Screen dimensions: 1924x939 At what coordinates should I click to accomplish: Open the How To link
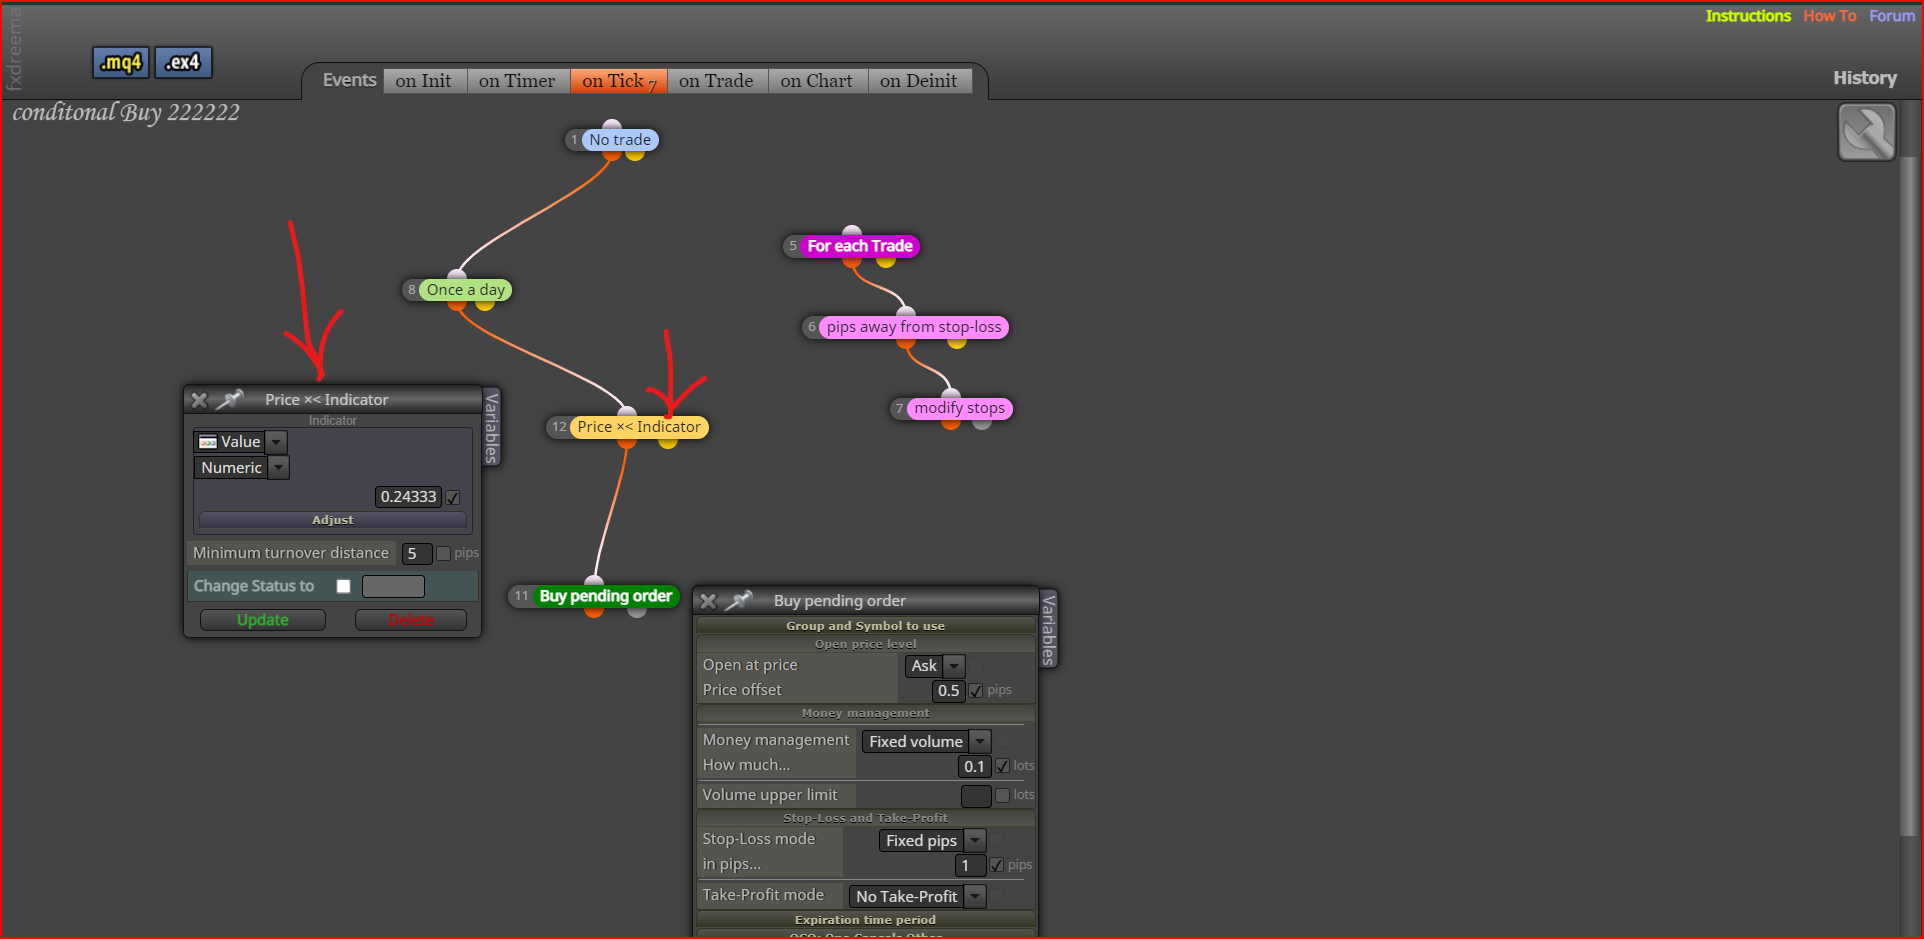[1830, 16]
